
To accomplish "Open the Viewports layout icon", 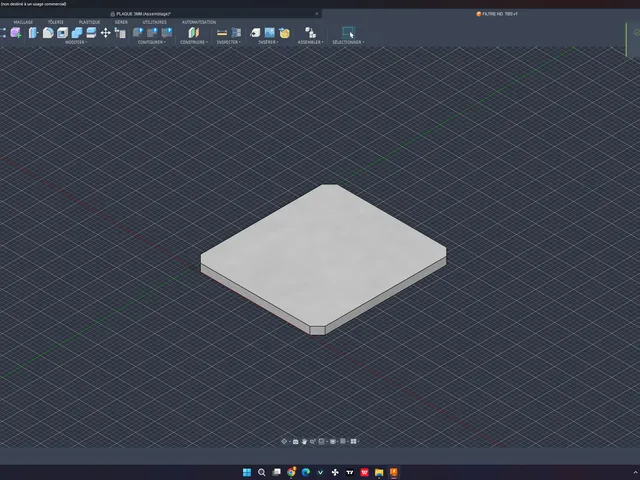I will tap(353, 441).
